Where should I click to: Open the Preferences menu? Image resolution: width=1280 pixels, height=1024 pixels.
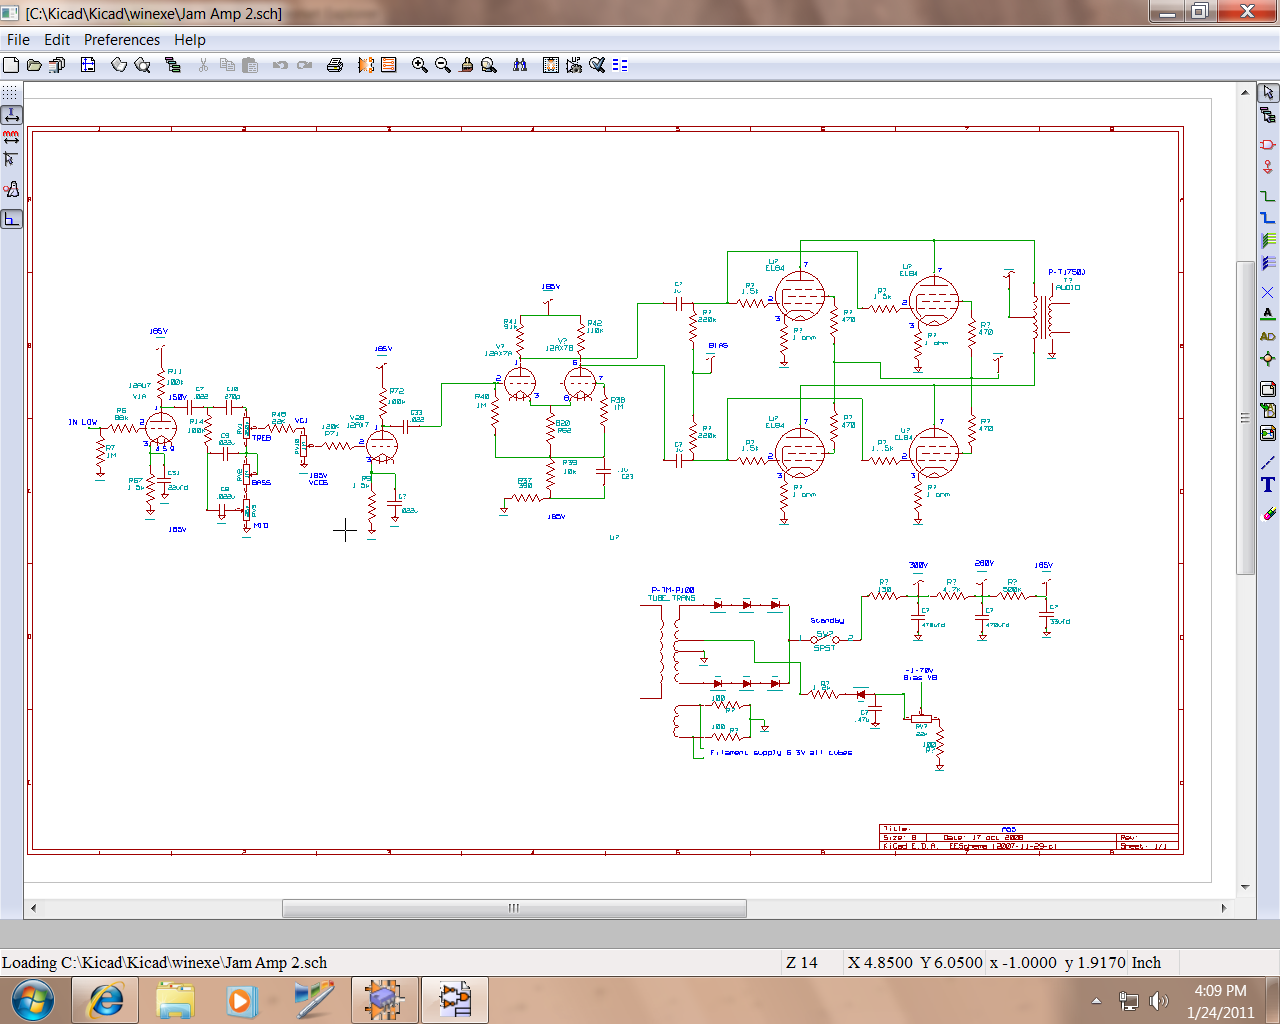click(x=122, y=40)
